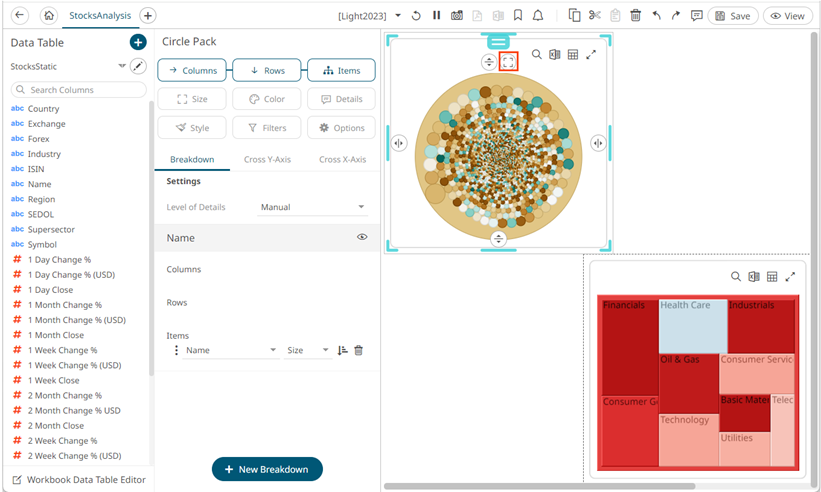
Task: Toggle visibility eye for Name breakdown
Action: click(362, 238)
